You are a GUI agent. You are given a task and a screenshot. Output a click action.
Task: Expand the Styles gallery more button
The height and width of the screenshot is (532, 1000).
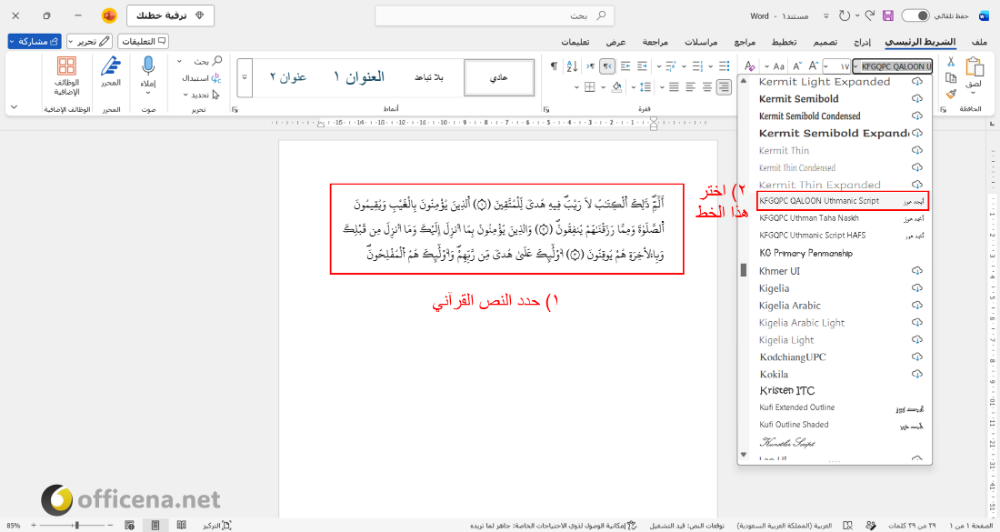pos(244,77)
